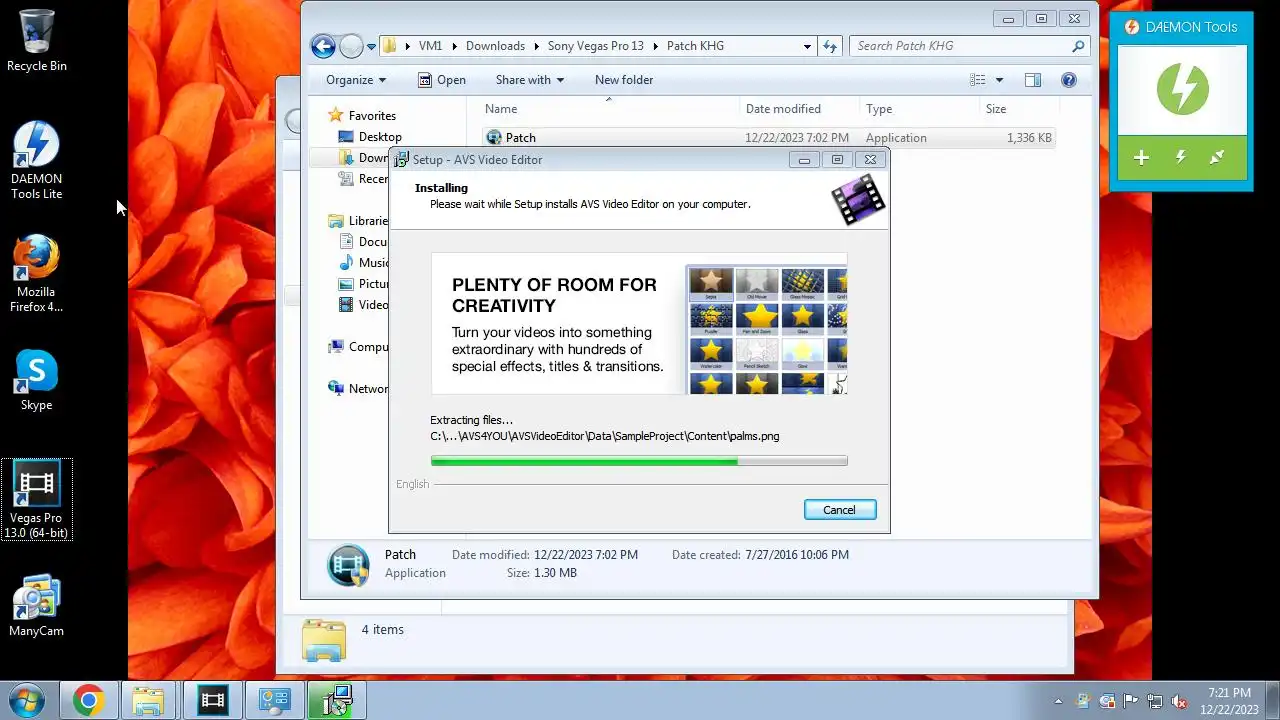Viewport: 1280px width, 720px height.
Task: Open the Organize dropdown menu
Action: [x=356, y=80]
